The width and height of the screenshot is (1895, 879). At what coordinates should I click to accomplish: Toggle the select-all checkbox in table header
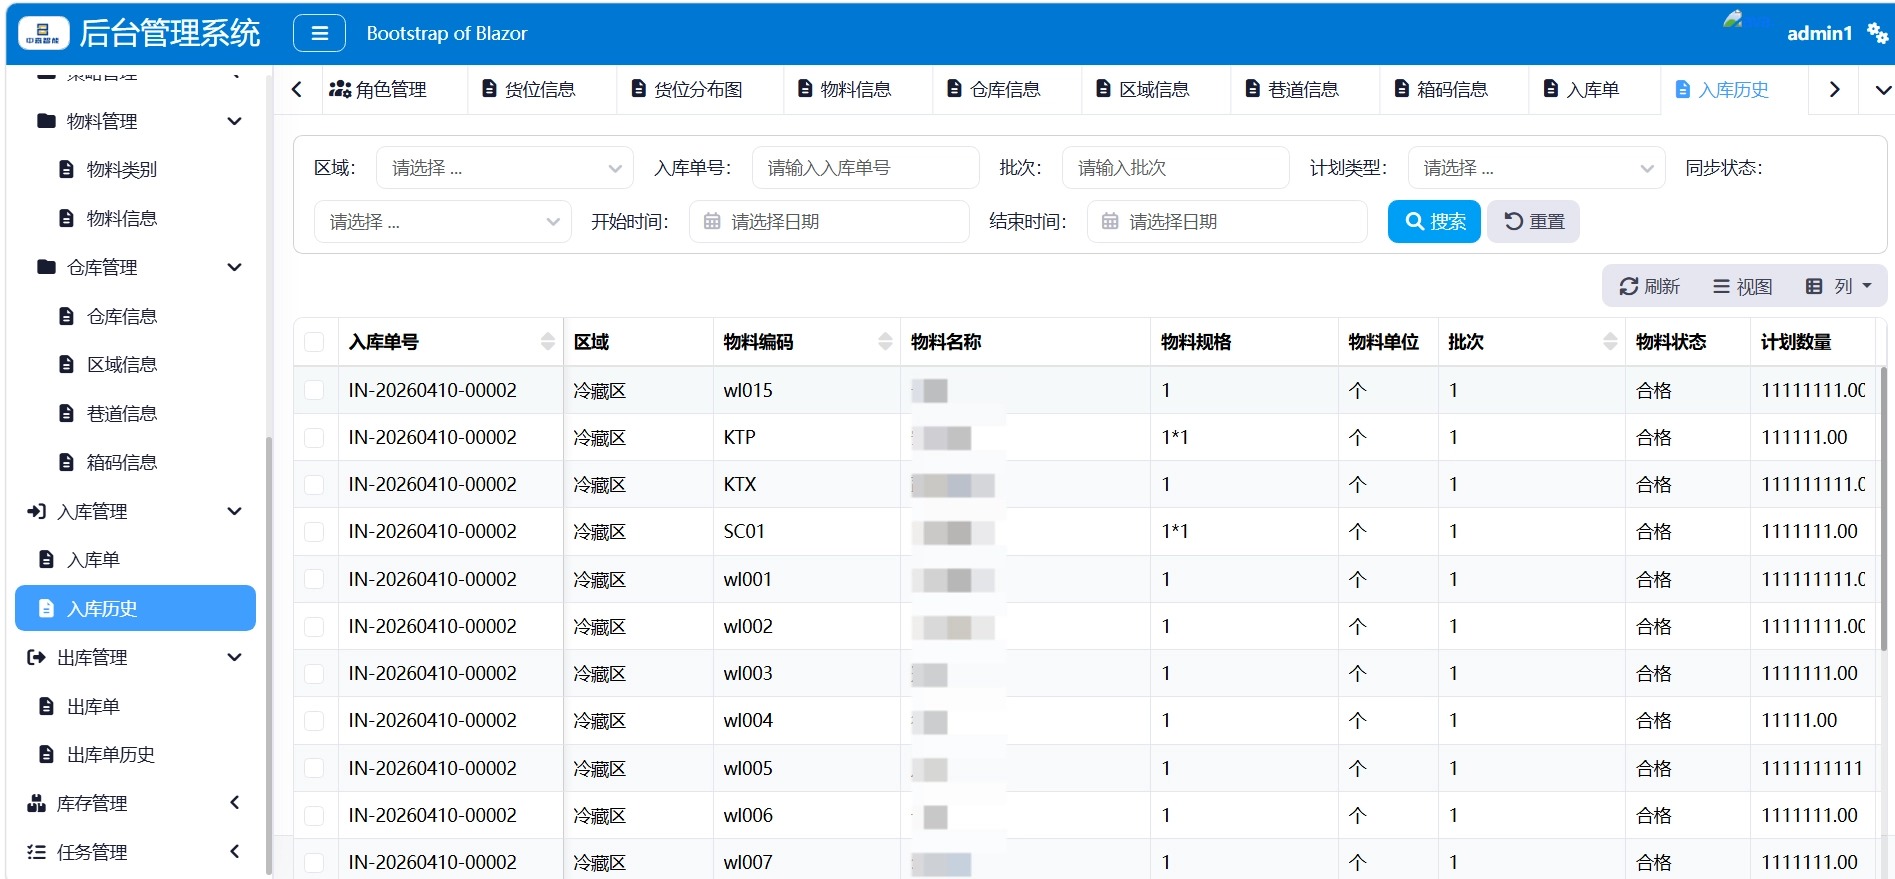coord(314,342)
